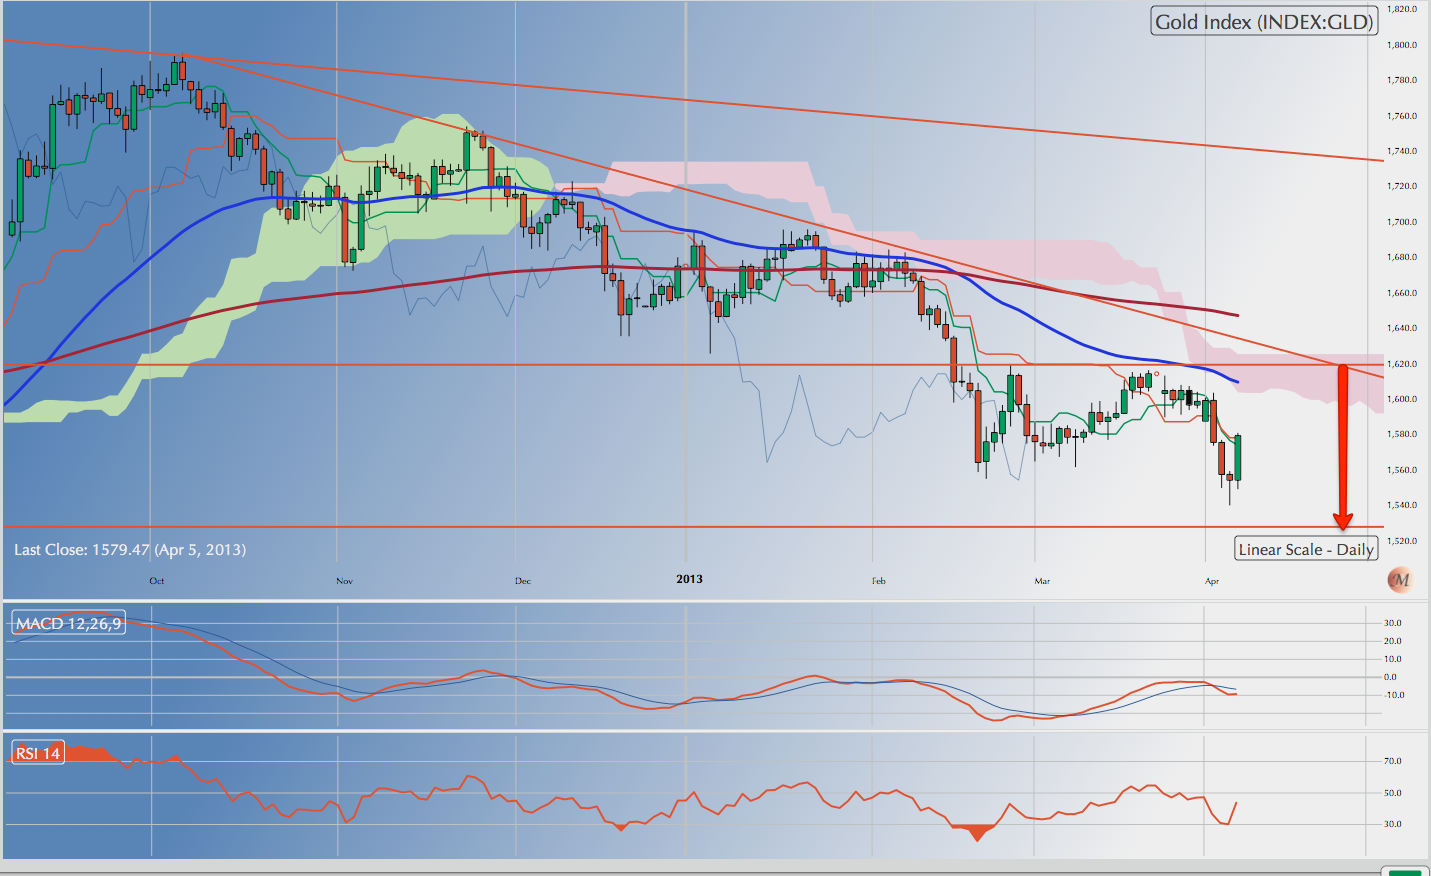Click the MACD 30.0 scale value

pos(1393,623)
